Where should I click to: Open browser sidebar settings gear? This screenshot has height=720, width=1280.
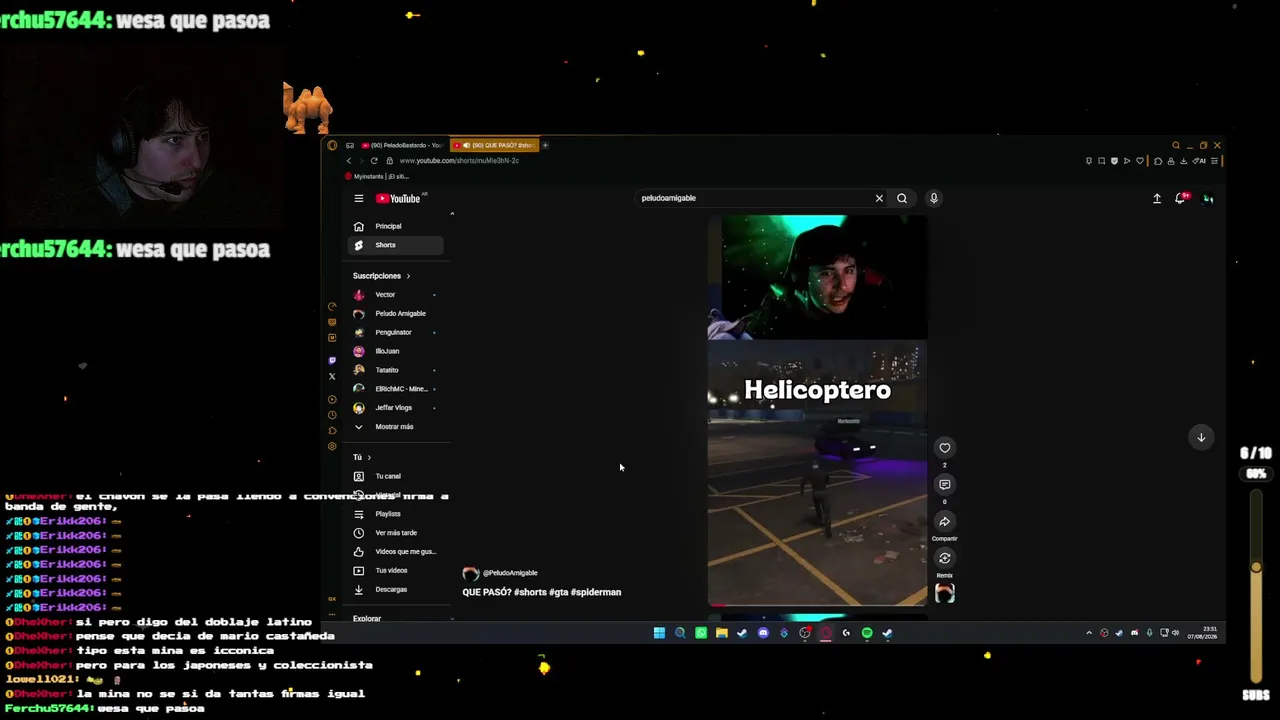(x=332, y=446)
